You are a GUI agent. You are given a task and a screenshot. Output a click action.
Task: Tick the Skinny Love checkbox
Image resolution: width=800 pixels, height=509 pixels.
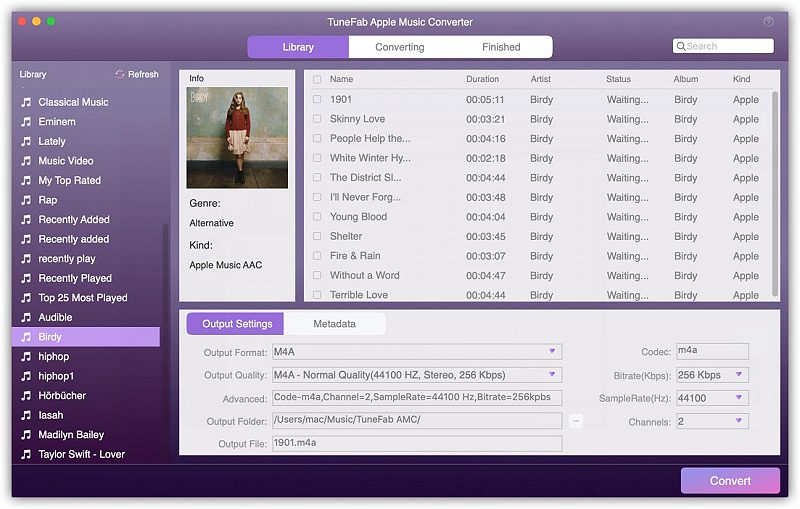[x=317, y=119]
